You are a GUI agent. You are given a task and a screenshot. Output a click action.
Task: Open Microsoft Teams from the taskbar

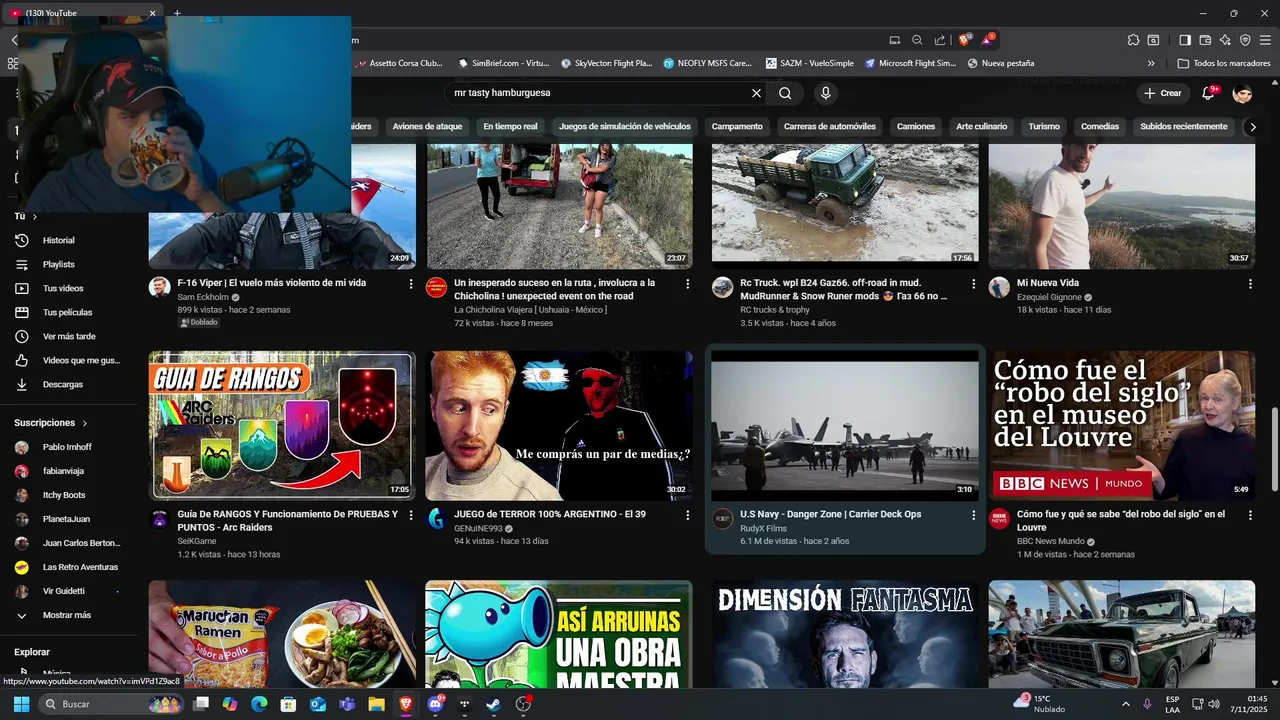coord(347,704)
